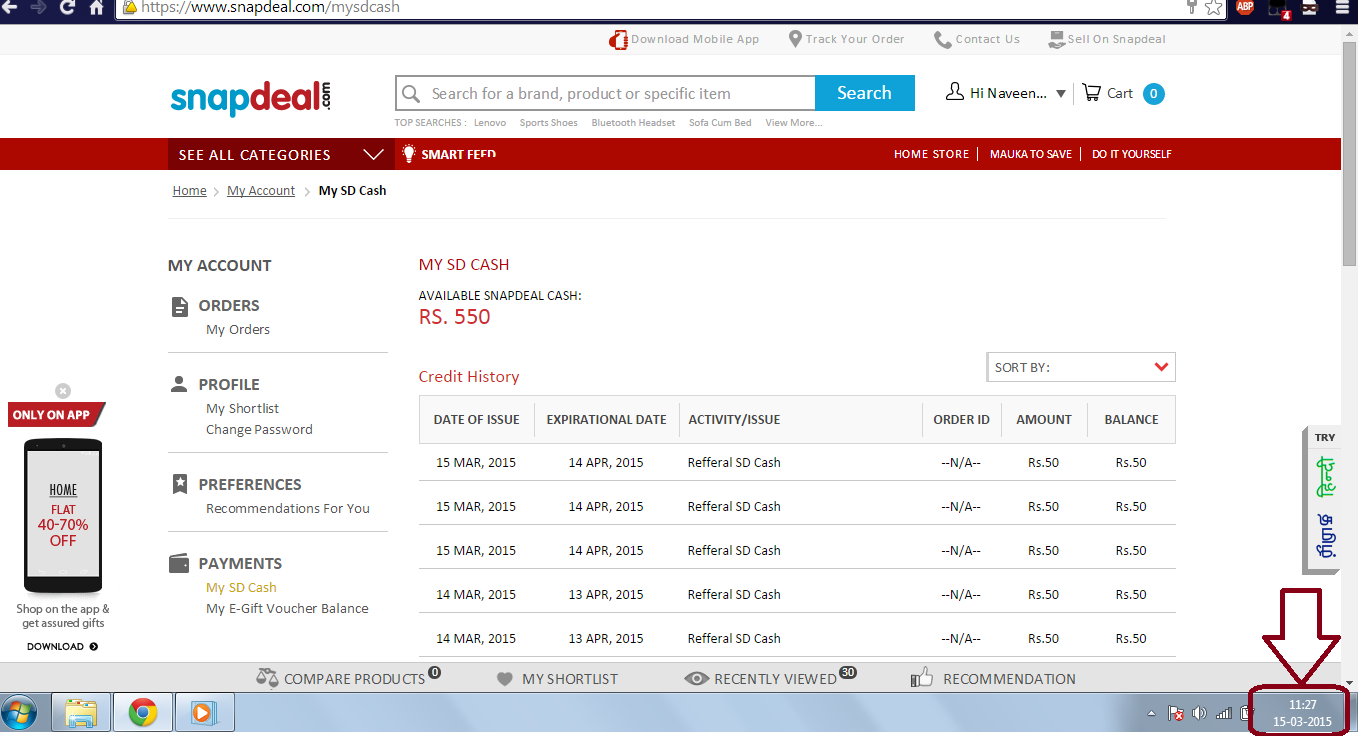
Task: Open the Home Store menu item
Action: [931, 154]
